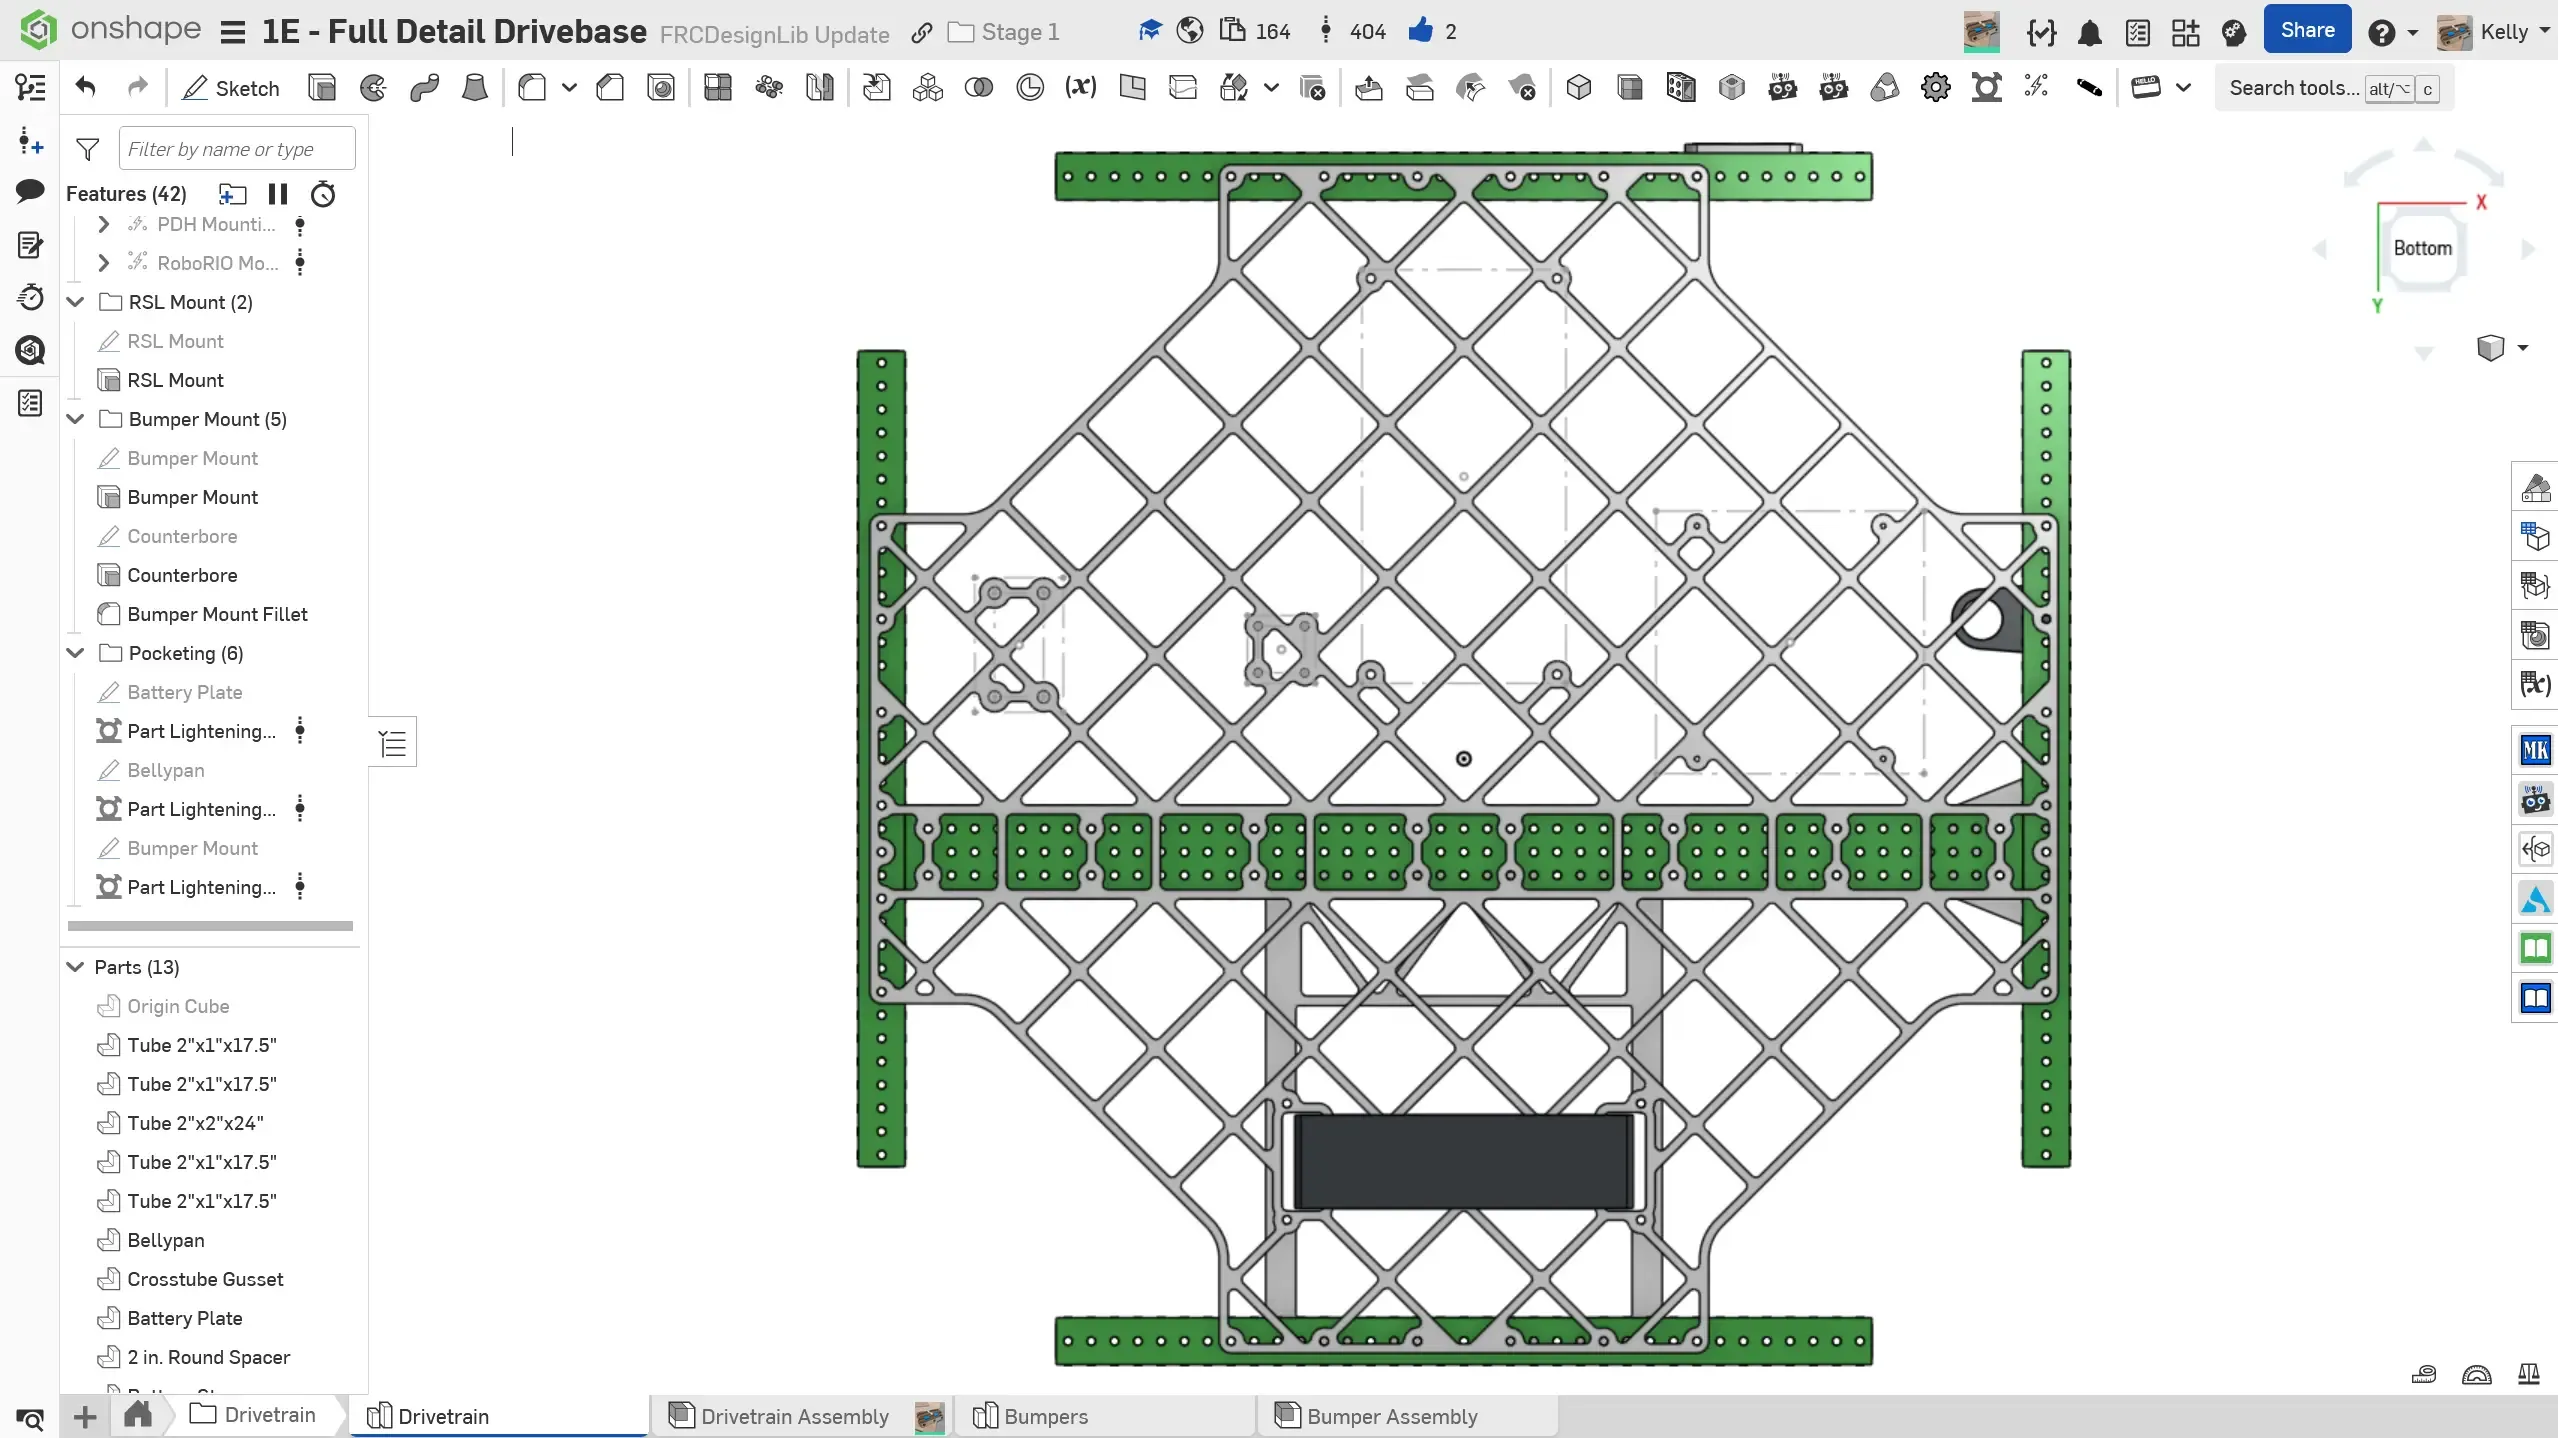Click the Boolean tool icon
This screenshot has width=2558, height=1438.
click(x=978, y=88)
